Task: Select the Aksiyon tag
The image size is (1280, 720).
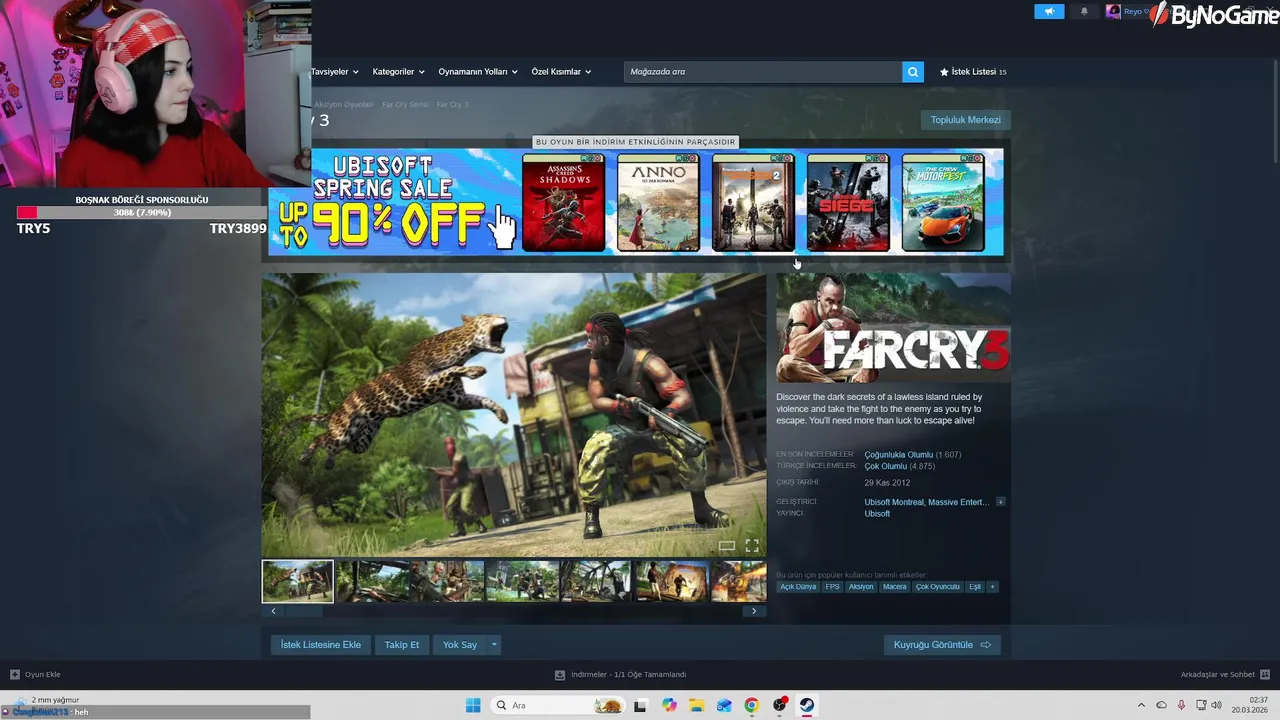Action: click(861, 587)
